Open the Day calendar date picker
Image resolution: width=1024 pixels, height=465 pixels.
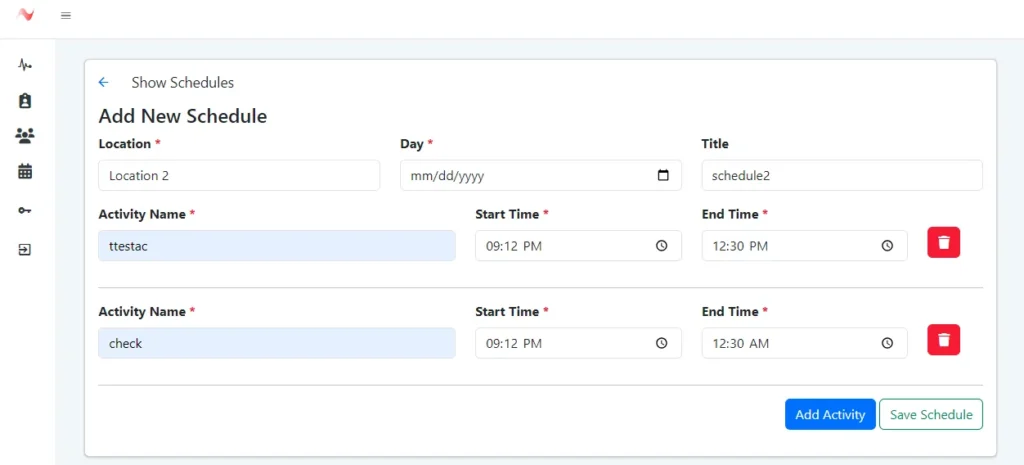click(663, 176)
